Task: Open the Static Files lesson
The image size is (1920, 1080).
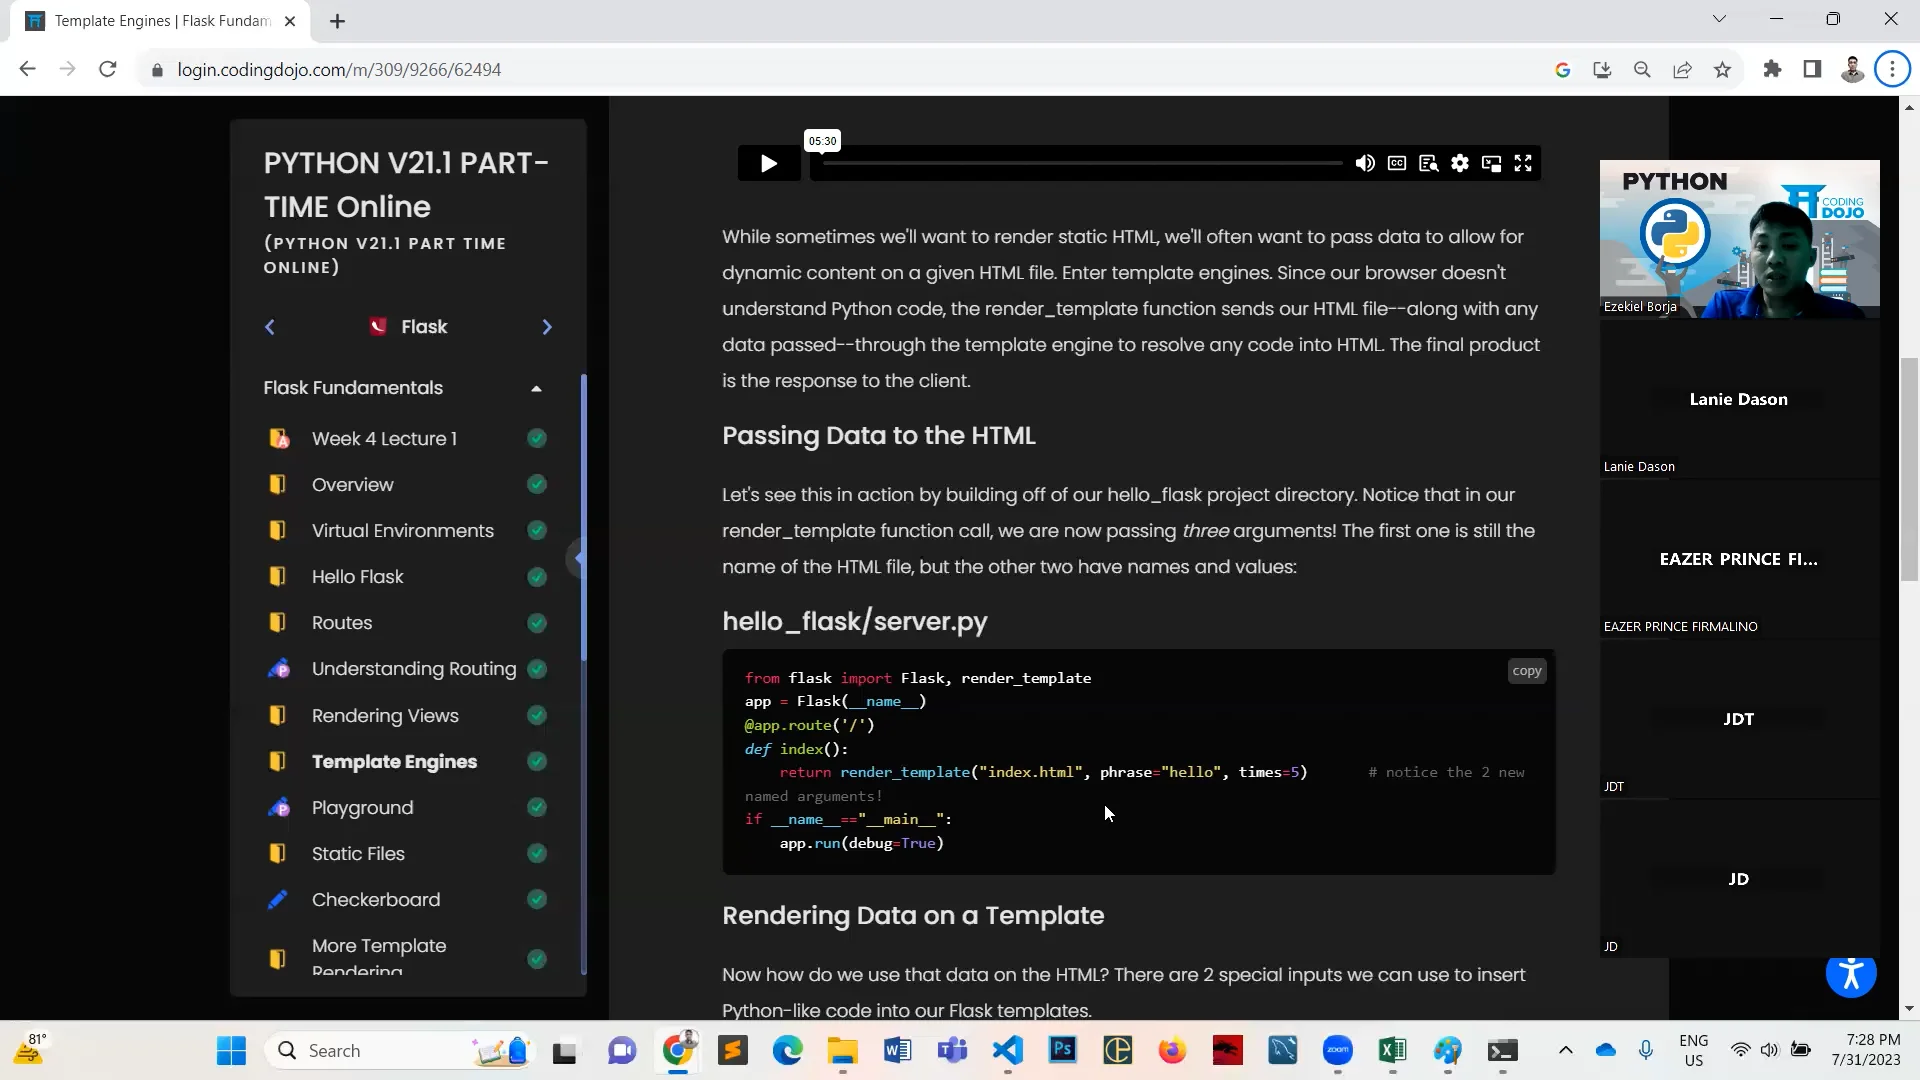Action: click(x=357, y=853)
